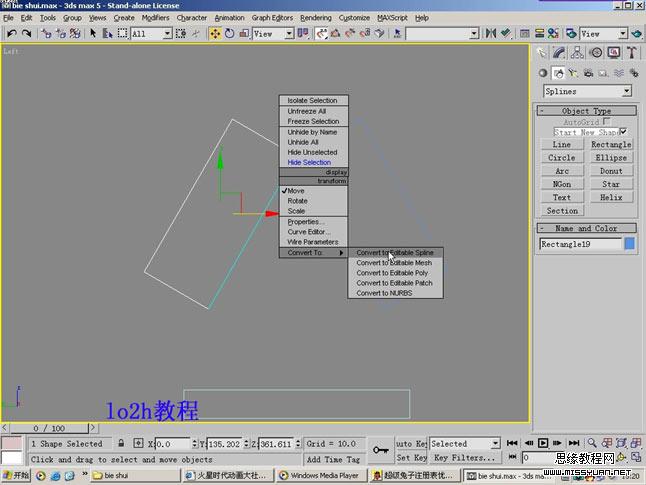Activate Select and Move tool

[215, 33]
